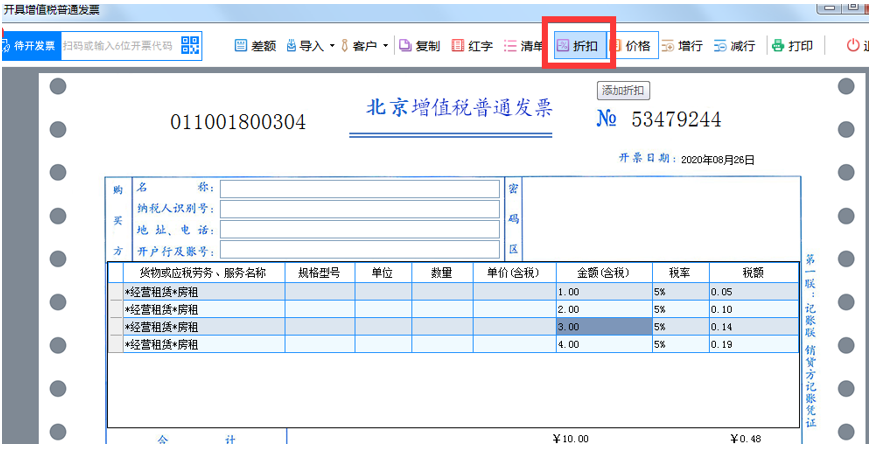Click invoice code 011001800304
874x464 pixels.
coord(238,122)
